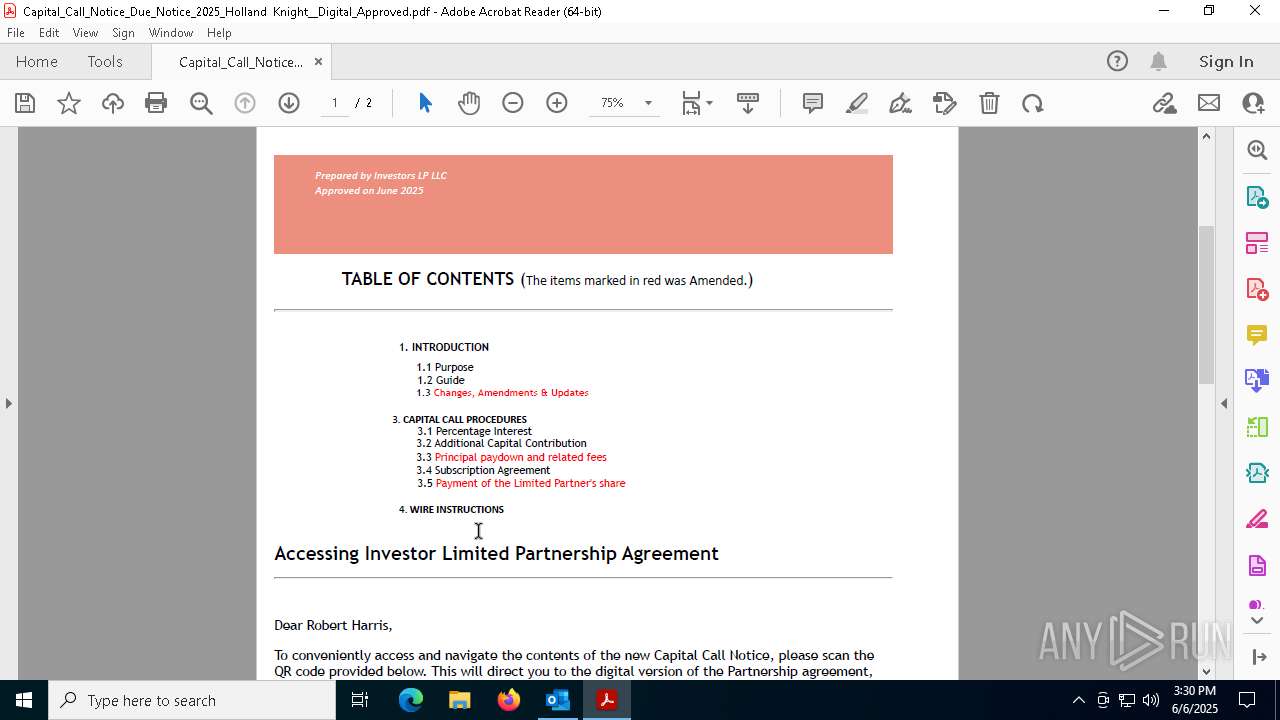
Task: Close the Capital_Call_Notice document tab
Action: [x=318, y=62]
